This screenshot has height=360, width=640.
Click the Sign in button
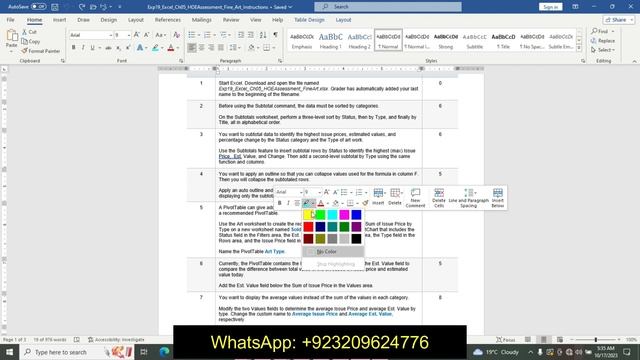pyautogui.click(x=551, y=7)
